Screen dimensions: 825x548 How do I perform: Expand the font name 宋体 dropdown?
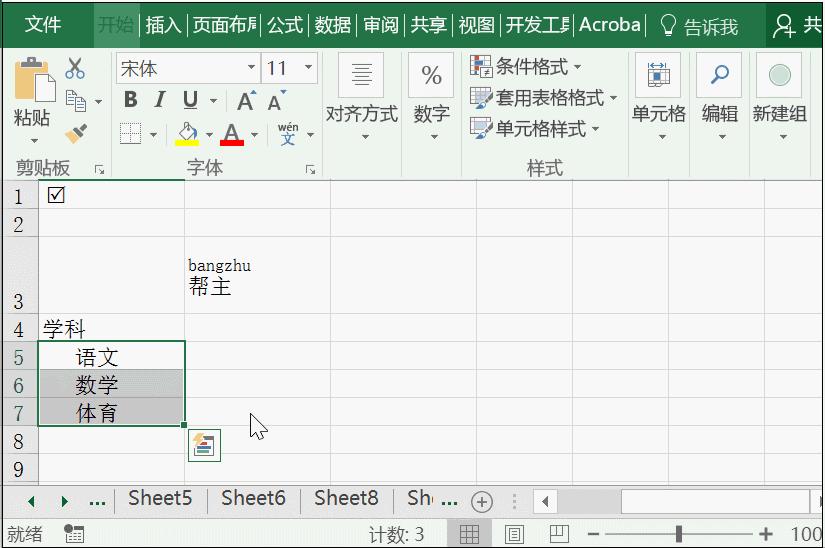tap(251, 67)
